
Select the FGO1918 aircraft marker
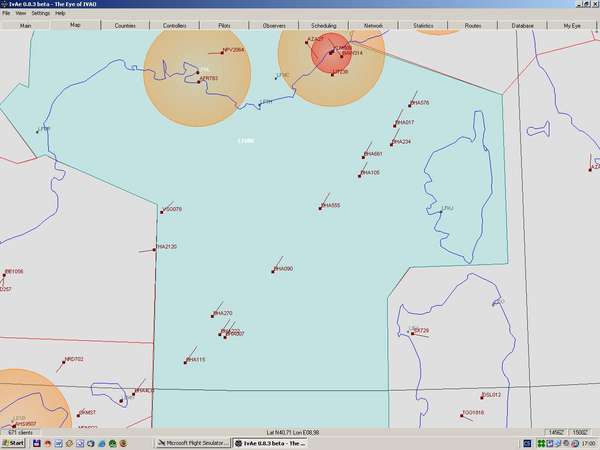click(462, 416)
